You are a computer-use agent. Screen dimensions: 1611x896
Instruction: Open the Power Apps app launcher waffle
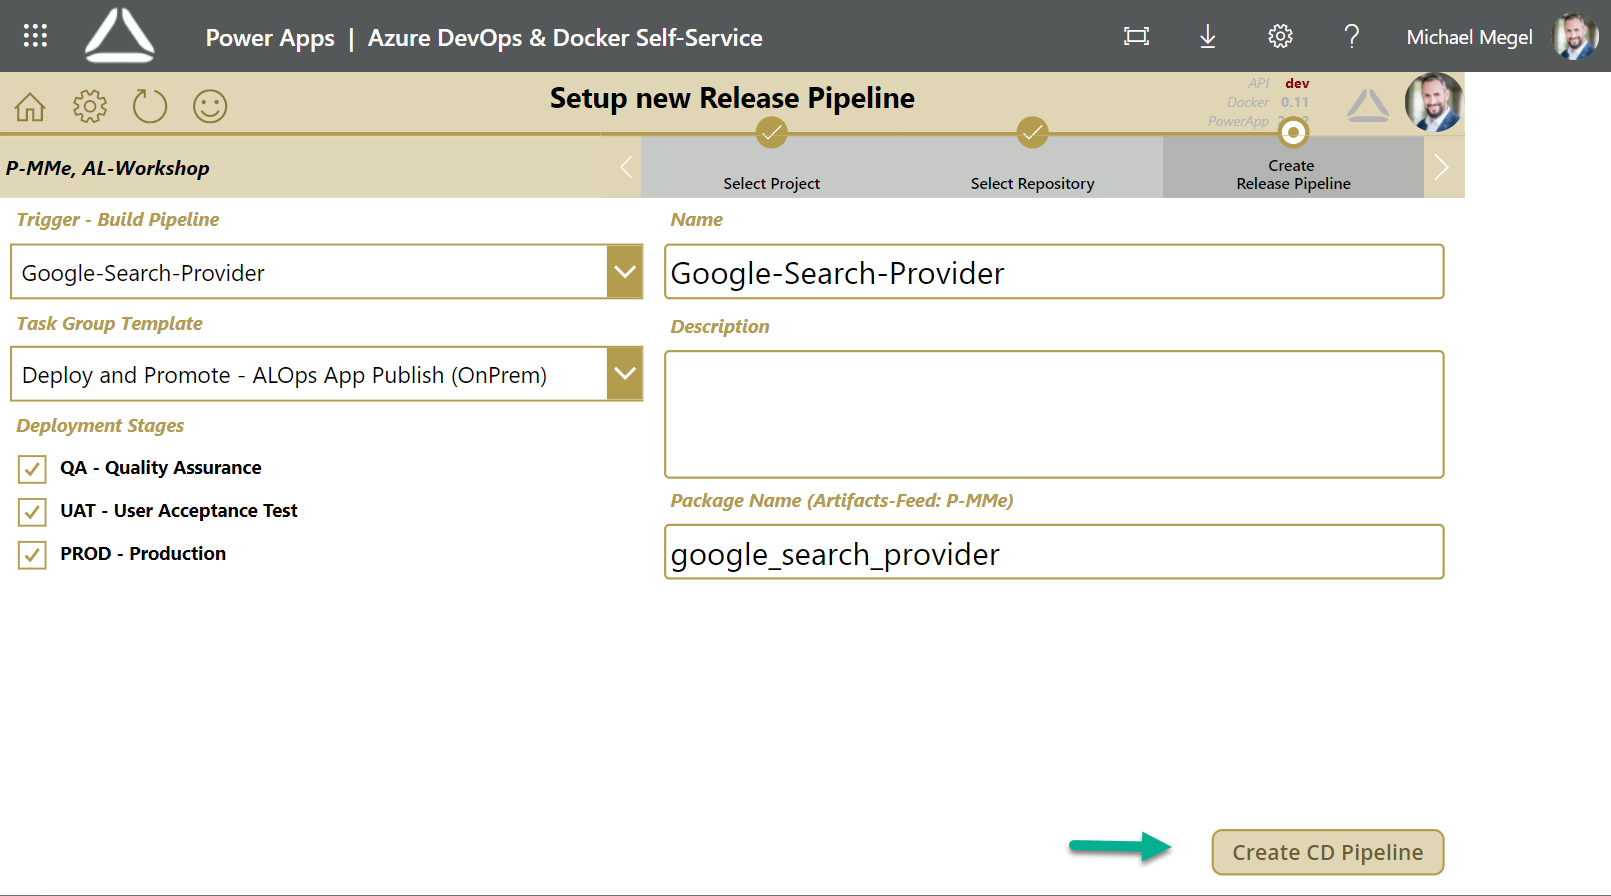[36, 36]
